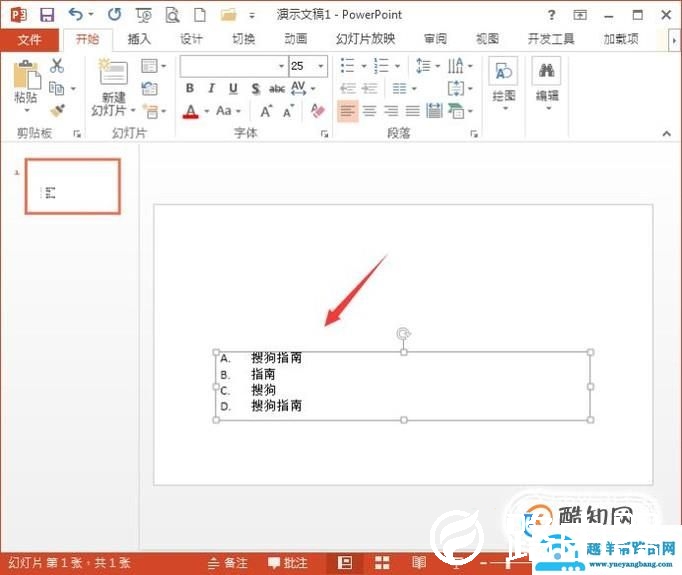Viewport: 682px width, 575px height.
Task: Clear all formatting eraser icon
Action: coord(318,111)
